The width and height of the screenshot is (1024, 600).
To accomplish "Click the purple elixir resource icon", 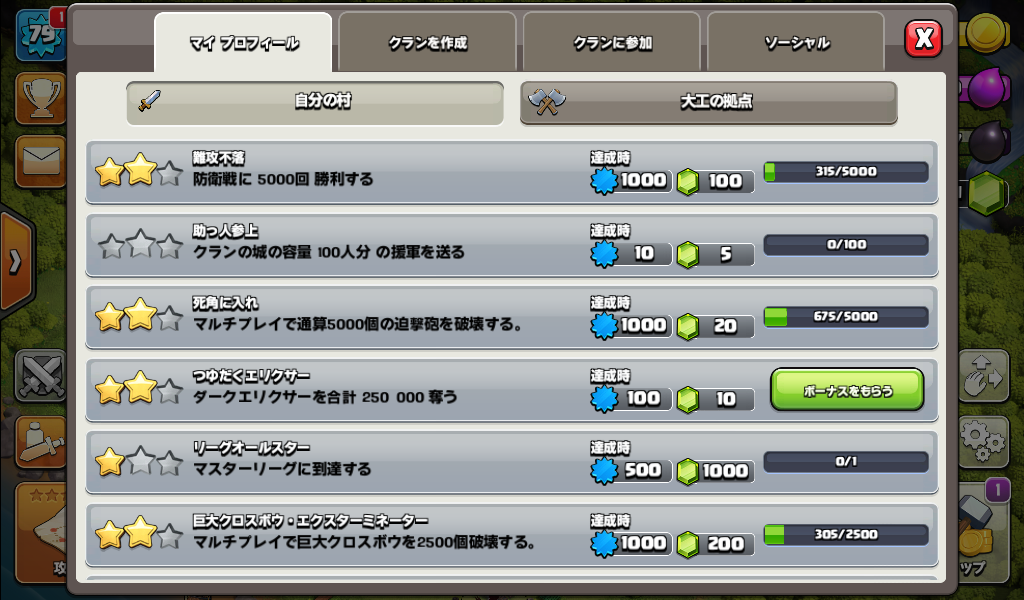I will click(989, 87).
